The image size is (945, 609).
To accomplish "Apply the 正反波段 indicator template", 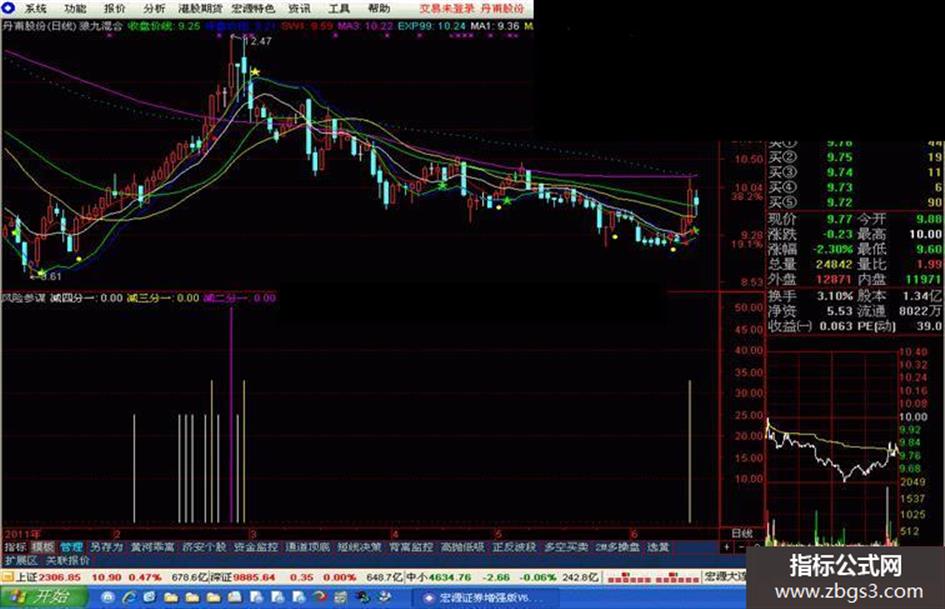I will [x=514, y=547].
